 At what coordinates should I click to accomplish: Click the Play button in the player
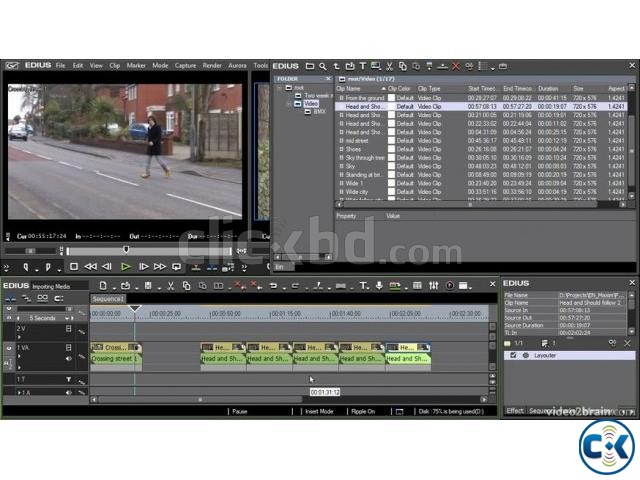click(126, 267)
